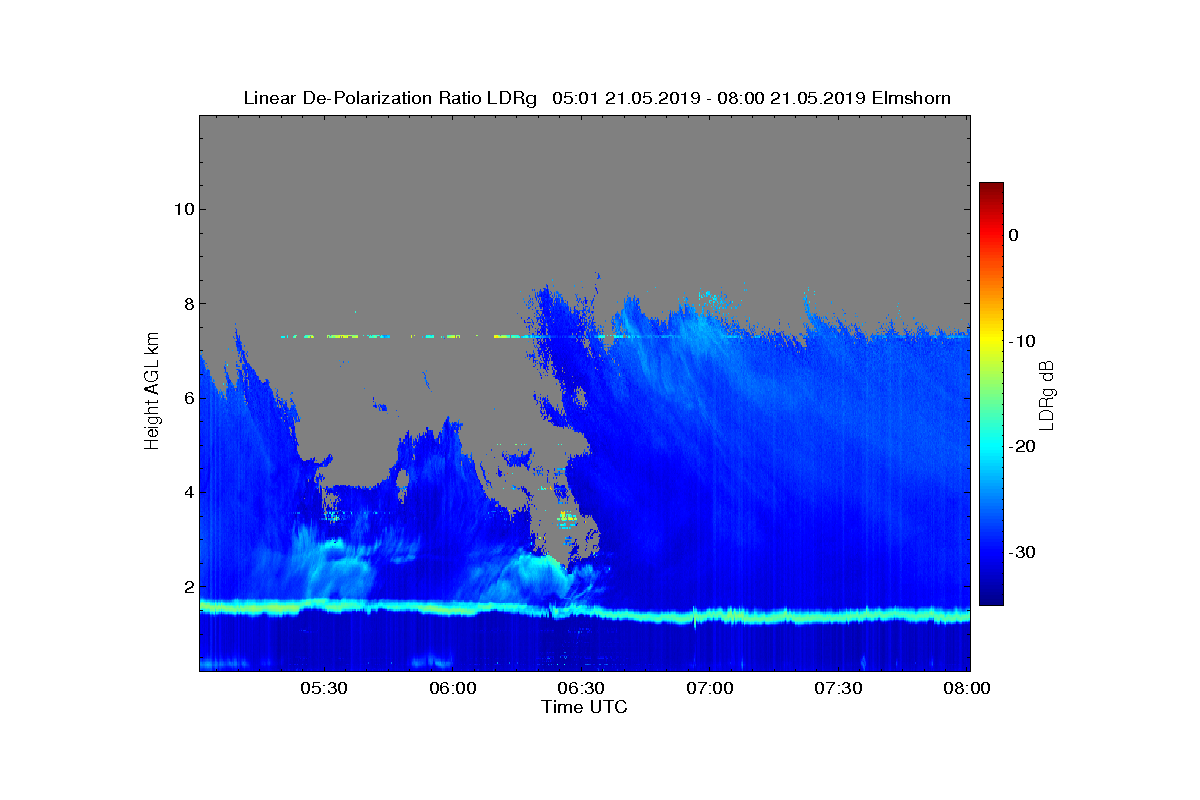Select the '05:30' time axis label
Screen dimensions: 1200x800
coord(323,689)
